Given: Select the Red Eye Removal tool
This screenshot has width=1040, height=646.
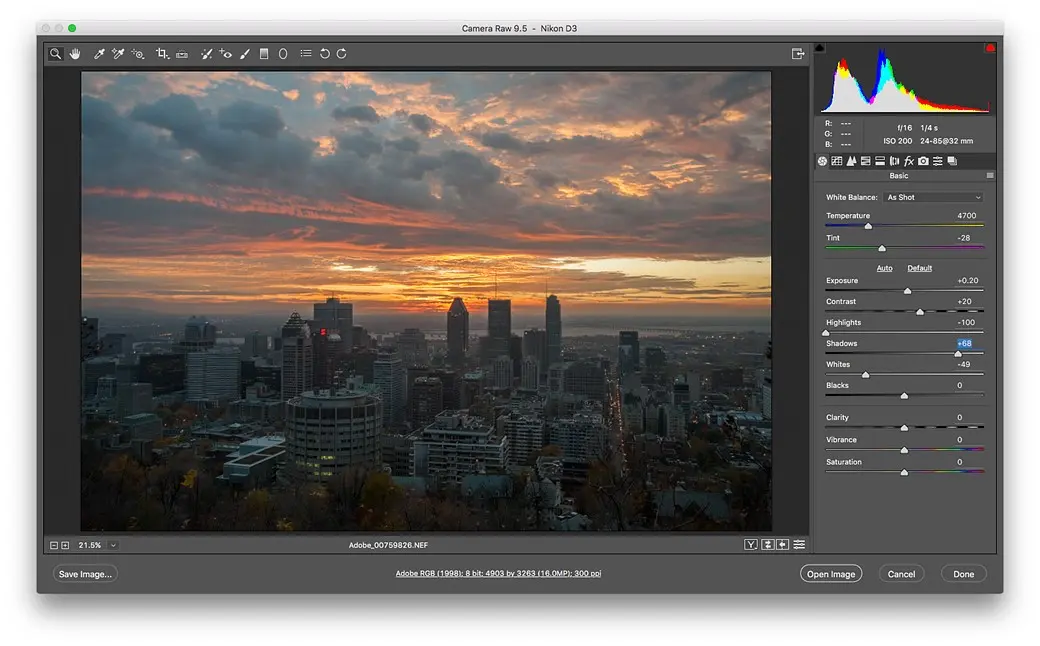Looking at the screenshot, I should point(226,54).
